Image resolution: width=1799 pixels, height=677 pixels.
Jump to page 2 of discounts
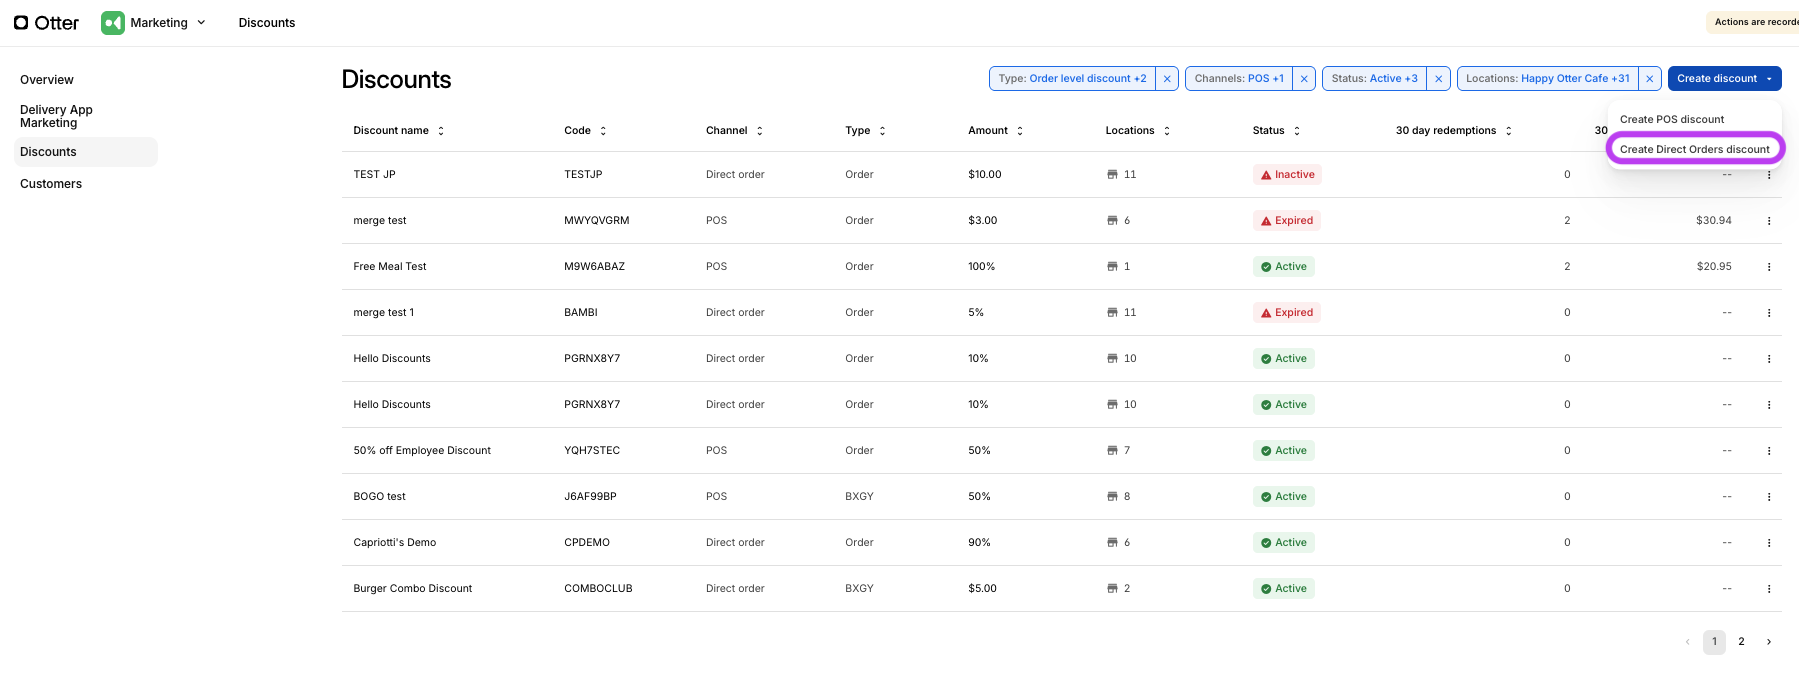click(1741, 642)
